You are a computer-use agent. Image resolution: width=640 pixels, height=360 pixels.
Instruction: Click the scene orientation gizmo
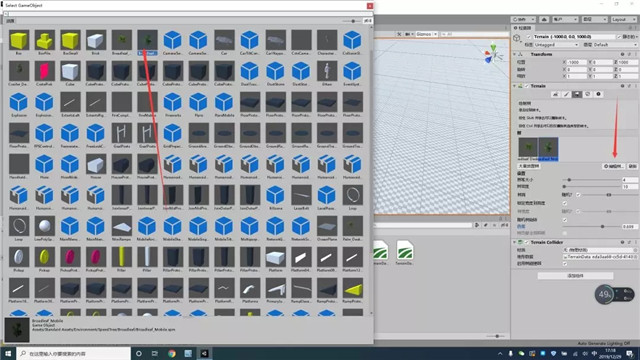click(493, 53)
